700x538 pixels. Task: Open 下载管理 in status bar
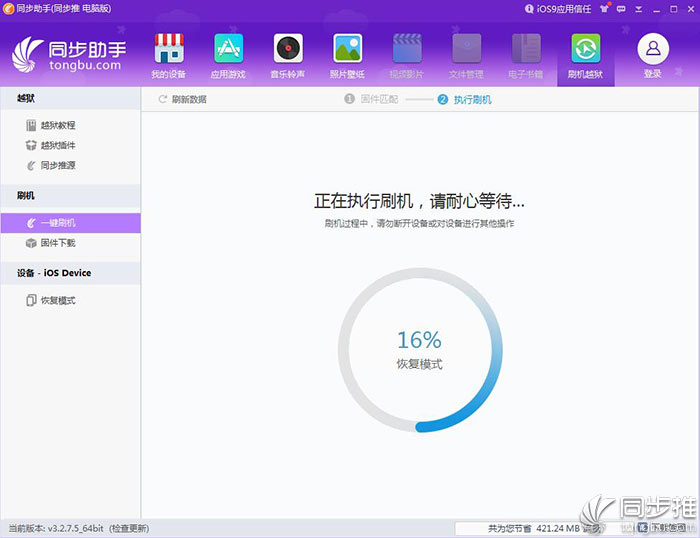pyautogui.click(x=662, y=528)
